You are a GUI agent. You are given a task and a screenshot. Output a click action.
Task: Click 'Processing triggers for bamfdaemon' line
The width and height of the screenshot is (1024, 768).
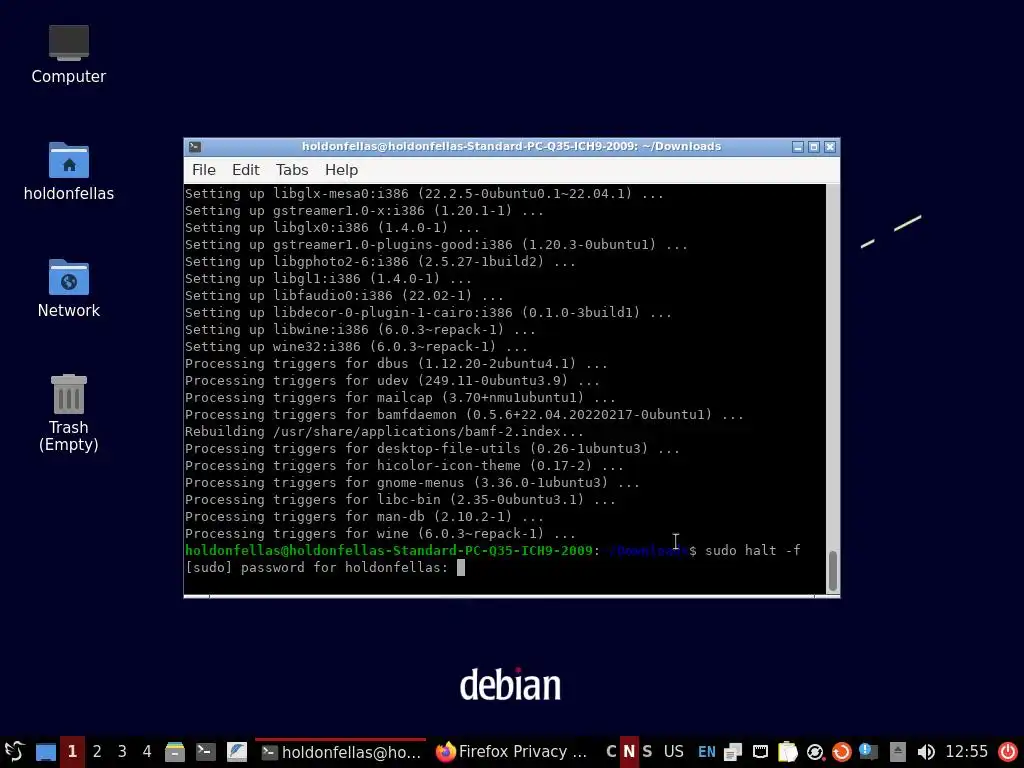(x=464, y=415)
